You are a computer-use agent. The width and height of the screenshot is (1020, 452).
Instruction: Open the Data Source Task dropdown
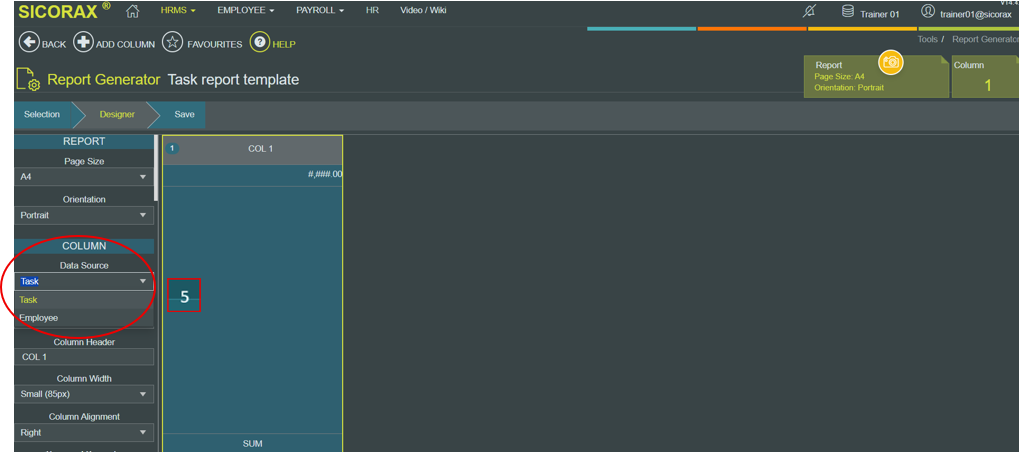[x=84, y=282]
